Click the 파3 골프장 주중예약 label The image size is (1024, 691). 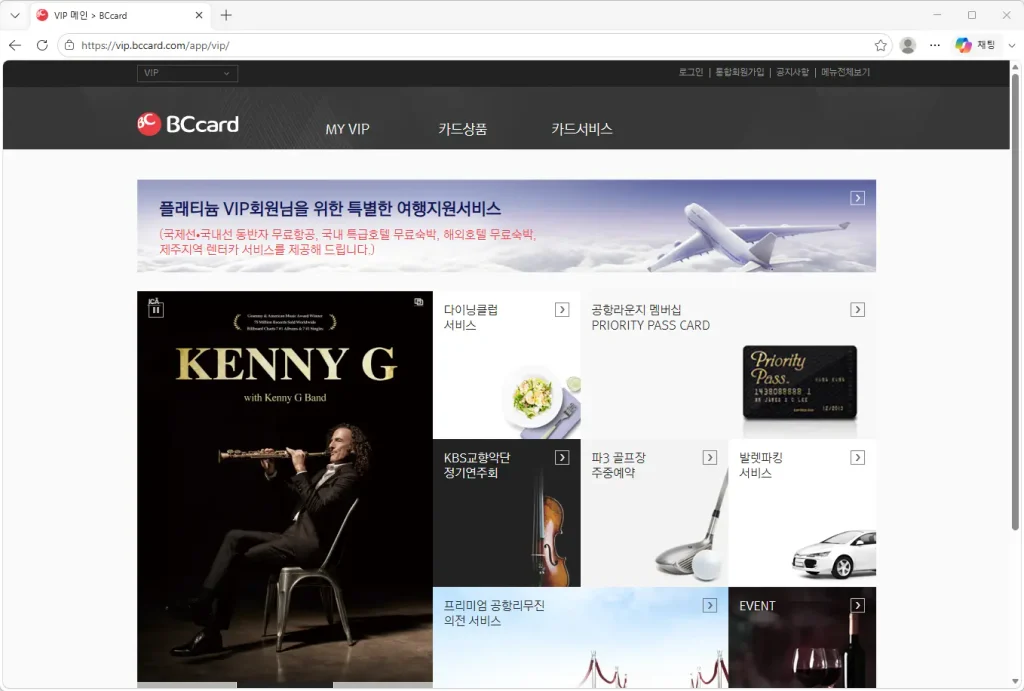pyautogui.click(x=618, y=465)
